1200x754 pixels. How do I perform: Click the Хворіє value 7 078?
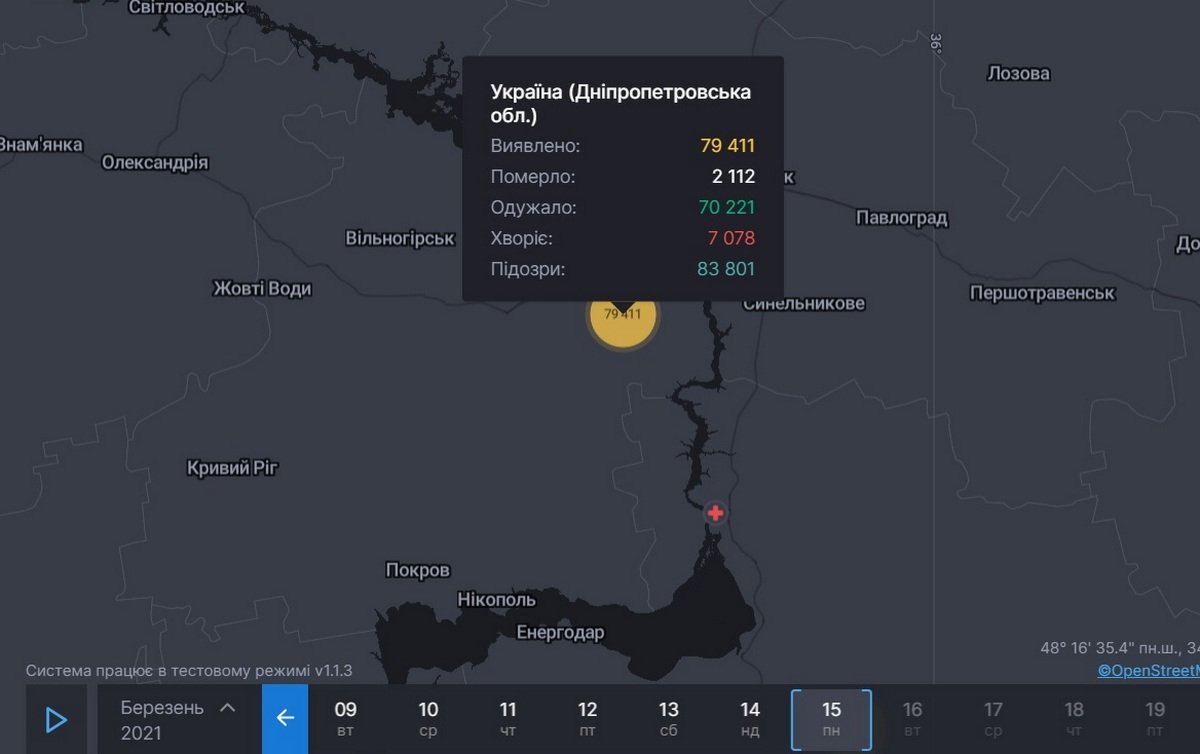pyautogui.click(x=731, y=238)
